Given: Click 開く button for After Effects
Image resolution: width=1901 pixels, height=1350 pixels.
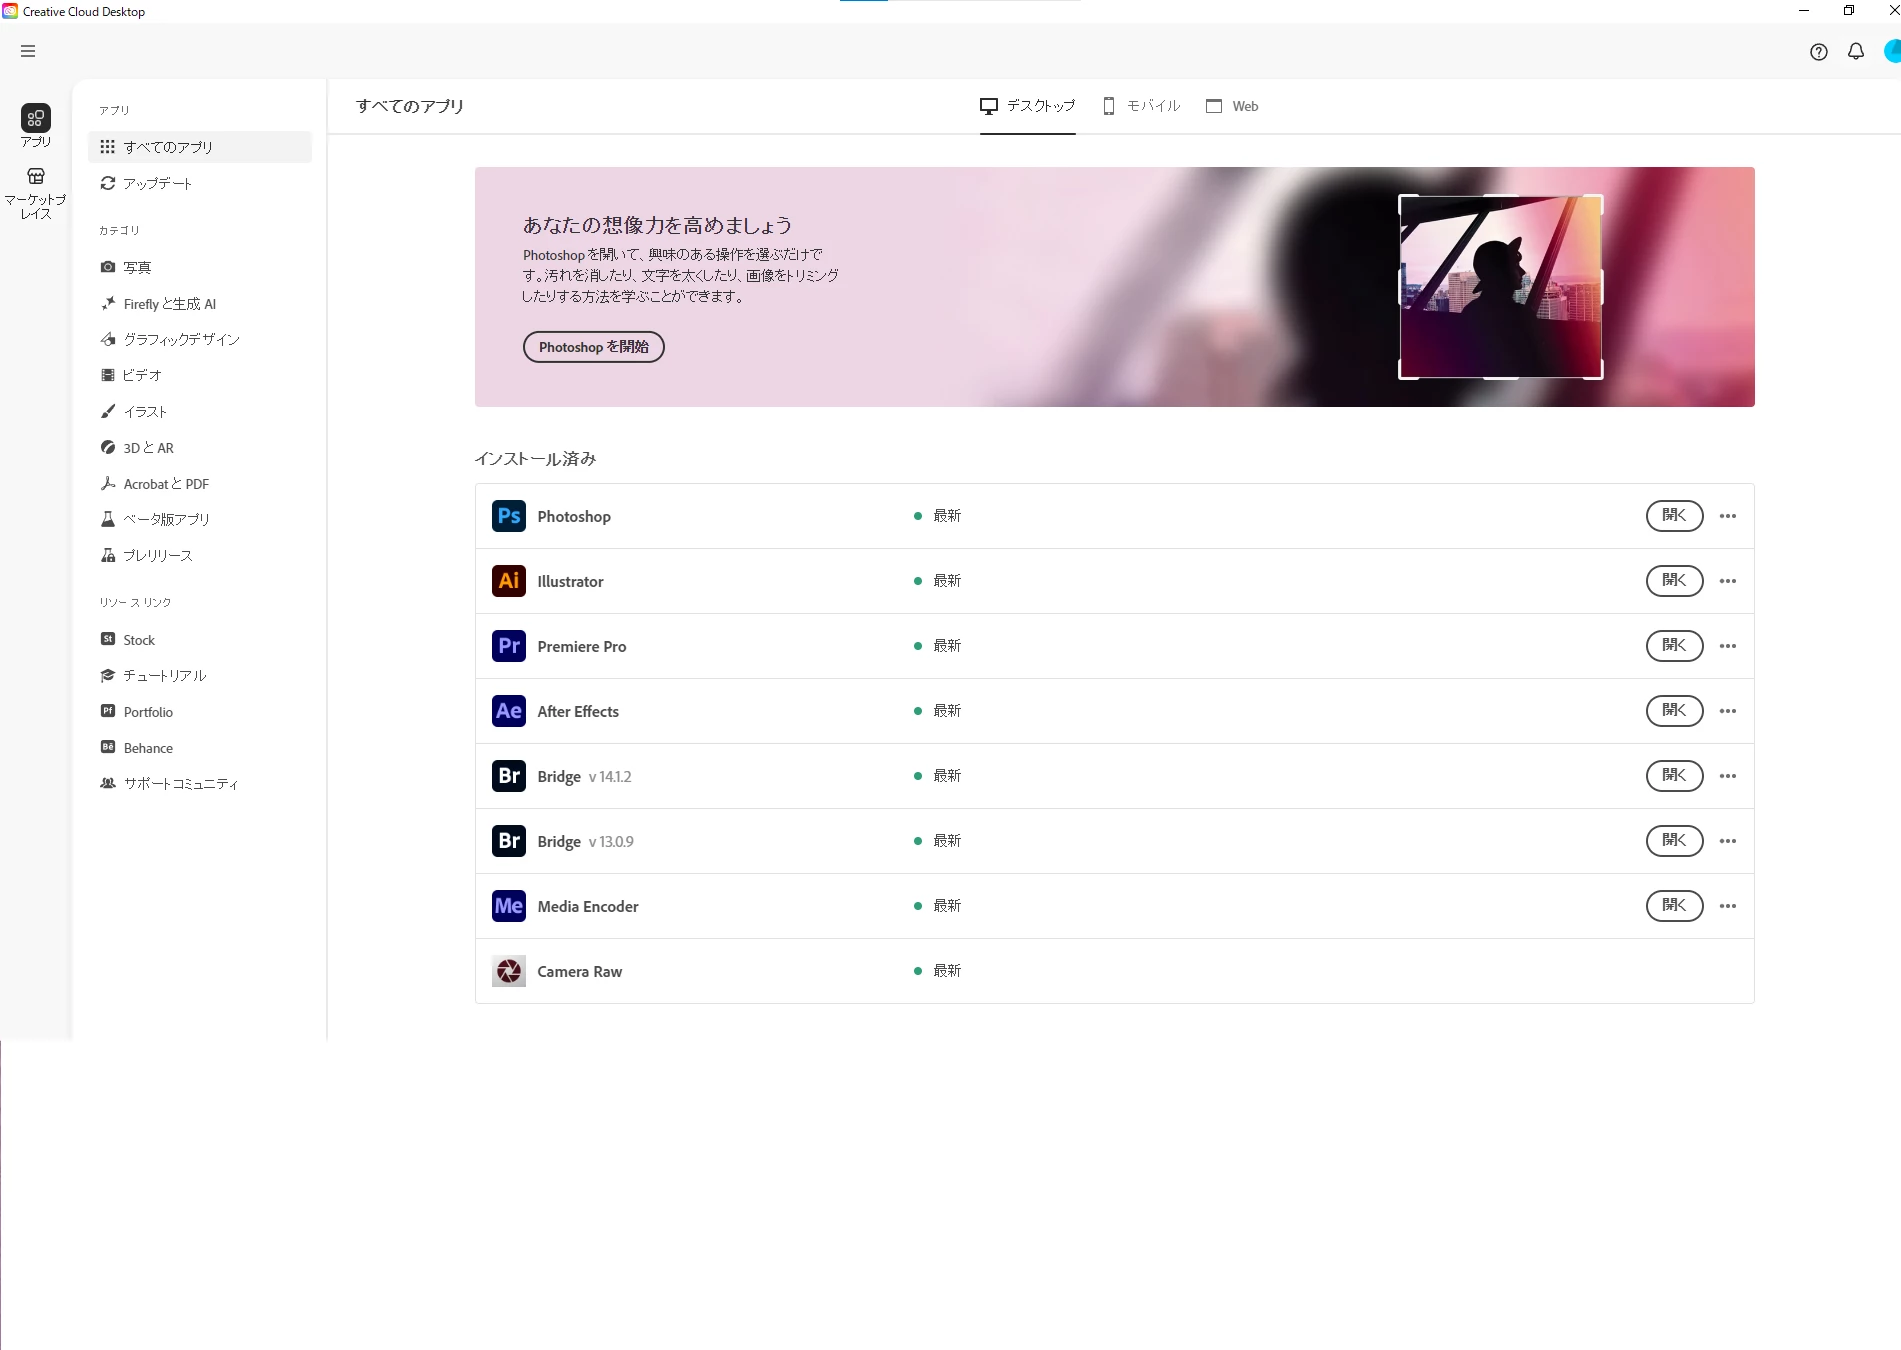Looking at the screenshot, I should point(1674,711).
